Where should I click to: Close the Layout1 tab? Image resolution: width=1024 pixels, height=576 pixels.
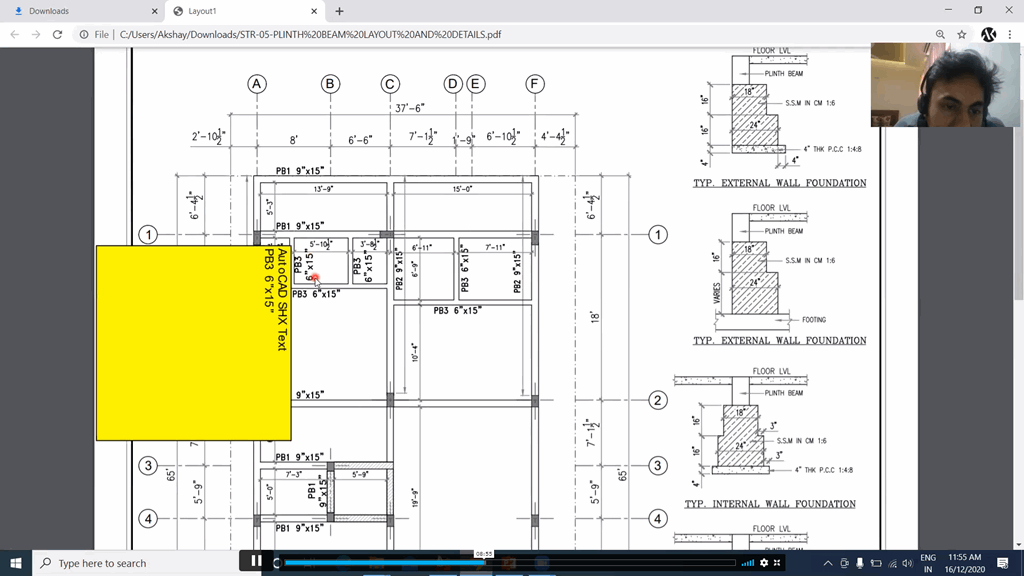click(x=314, y=11)
